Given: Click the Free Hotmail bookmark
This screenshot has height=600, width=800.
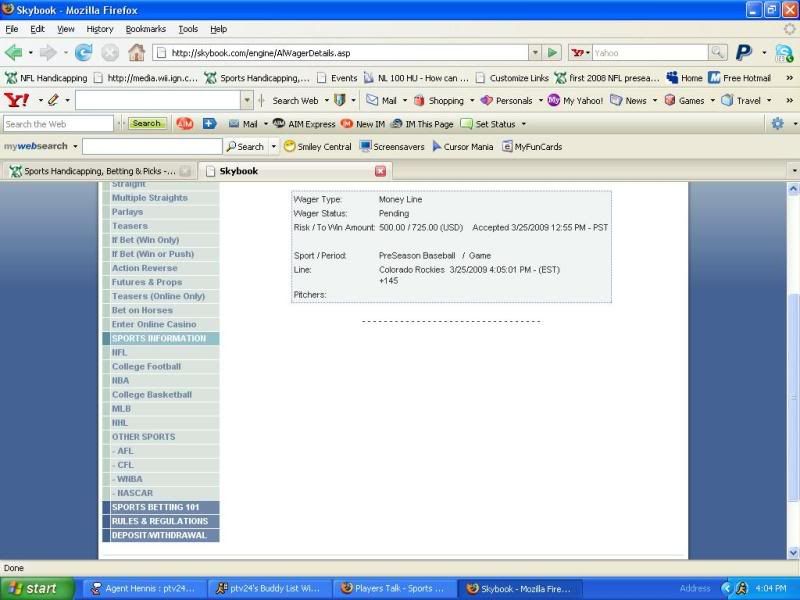Looking at the screenshot, I should pyautogui.click(x=739, y=78).
